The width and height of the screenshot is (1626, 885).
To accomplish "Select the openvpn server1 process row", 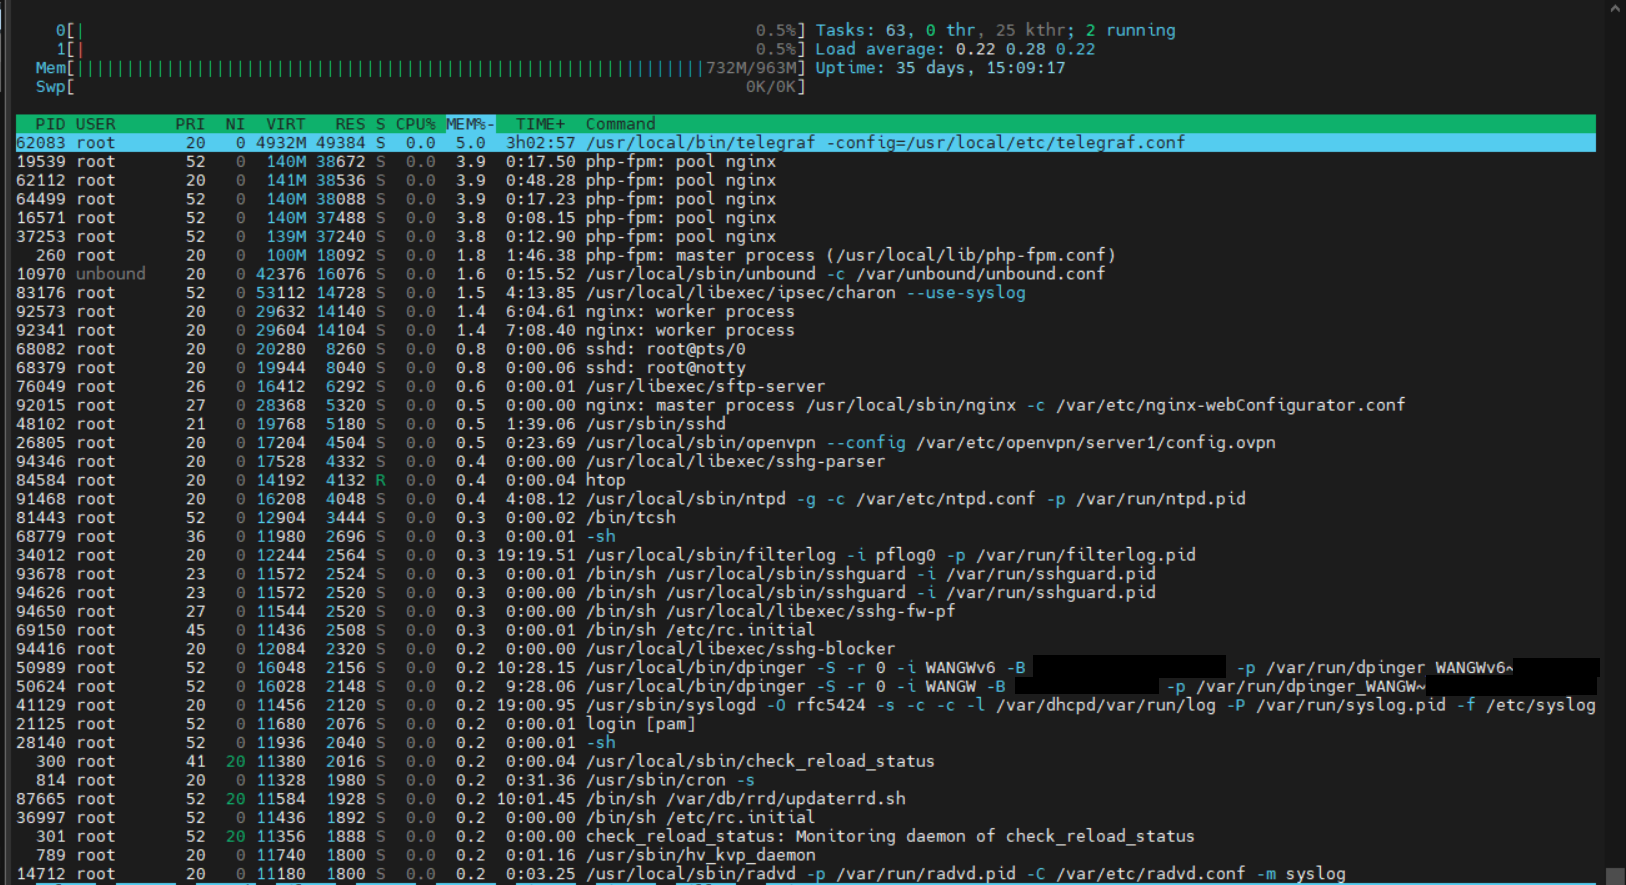I will tap(805, 443).
